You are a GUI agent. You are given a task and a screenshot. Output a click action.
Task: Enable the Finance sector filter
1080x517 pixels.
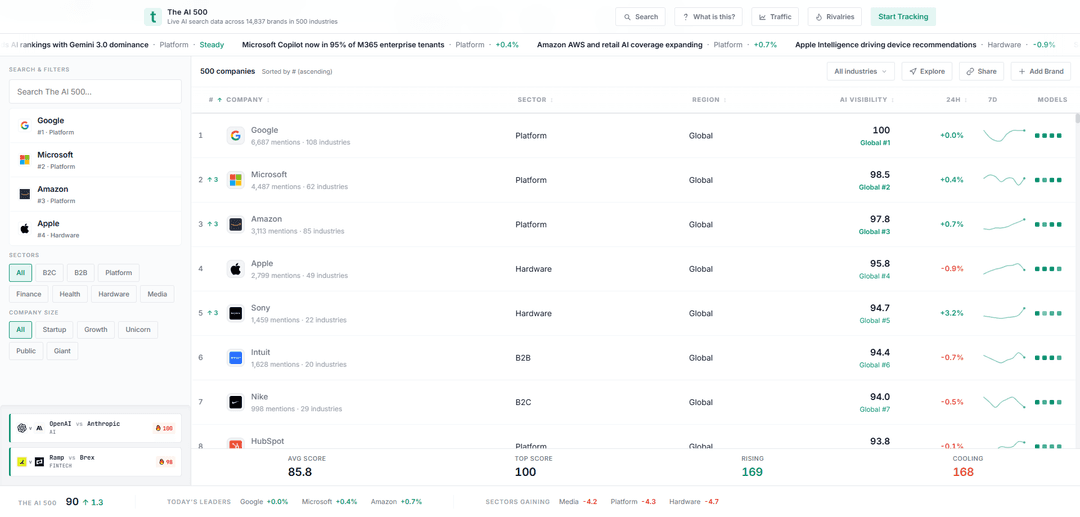[x=29, y=294]
